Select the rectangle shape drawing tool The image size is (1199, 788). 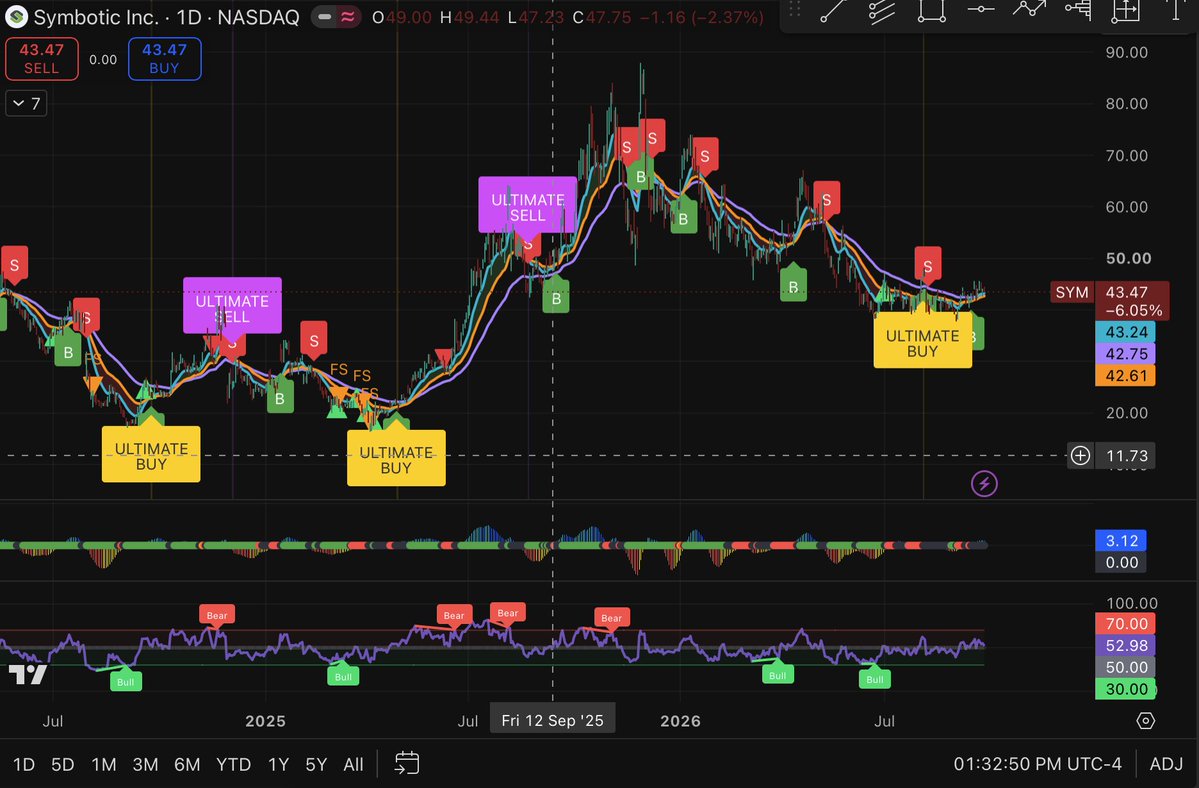click(x=931, y=11)
